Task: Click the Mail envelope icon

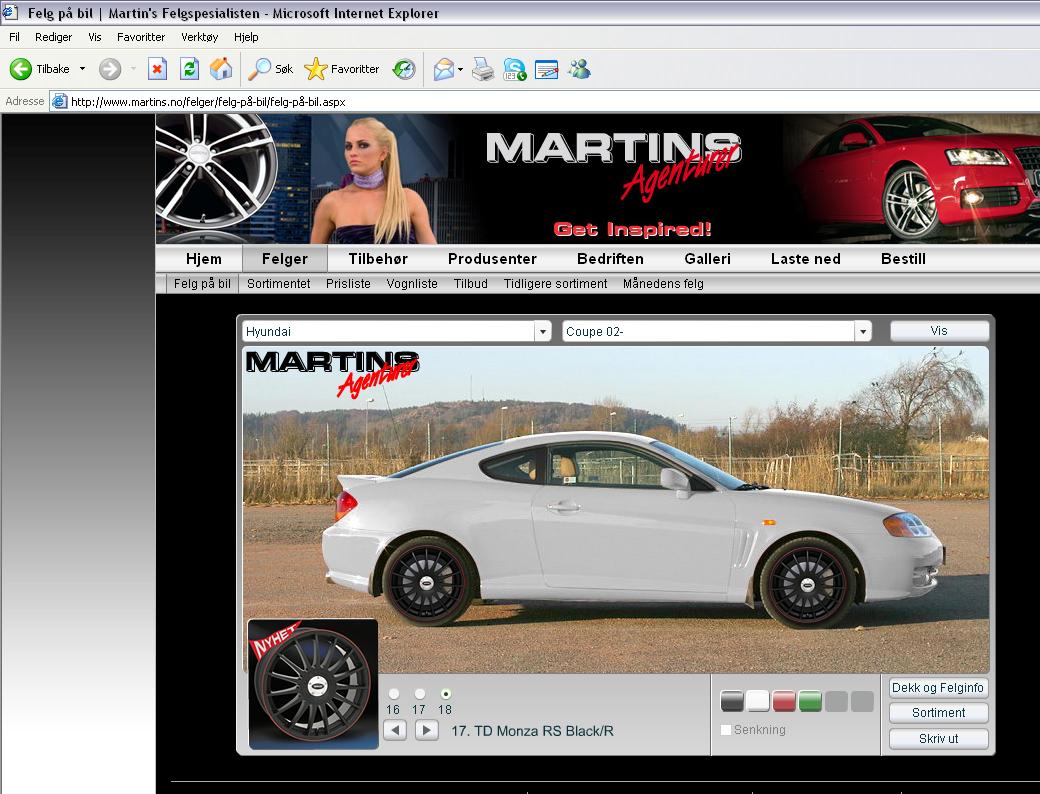Action: [x=444, y=69]
